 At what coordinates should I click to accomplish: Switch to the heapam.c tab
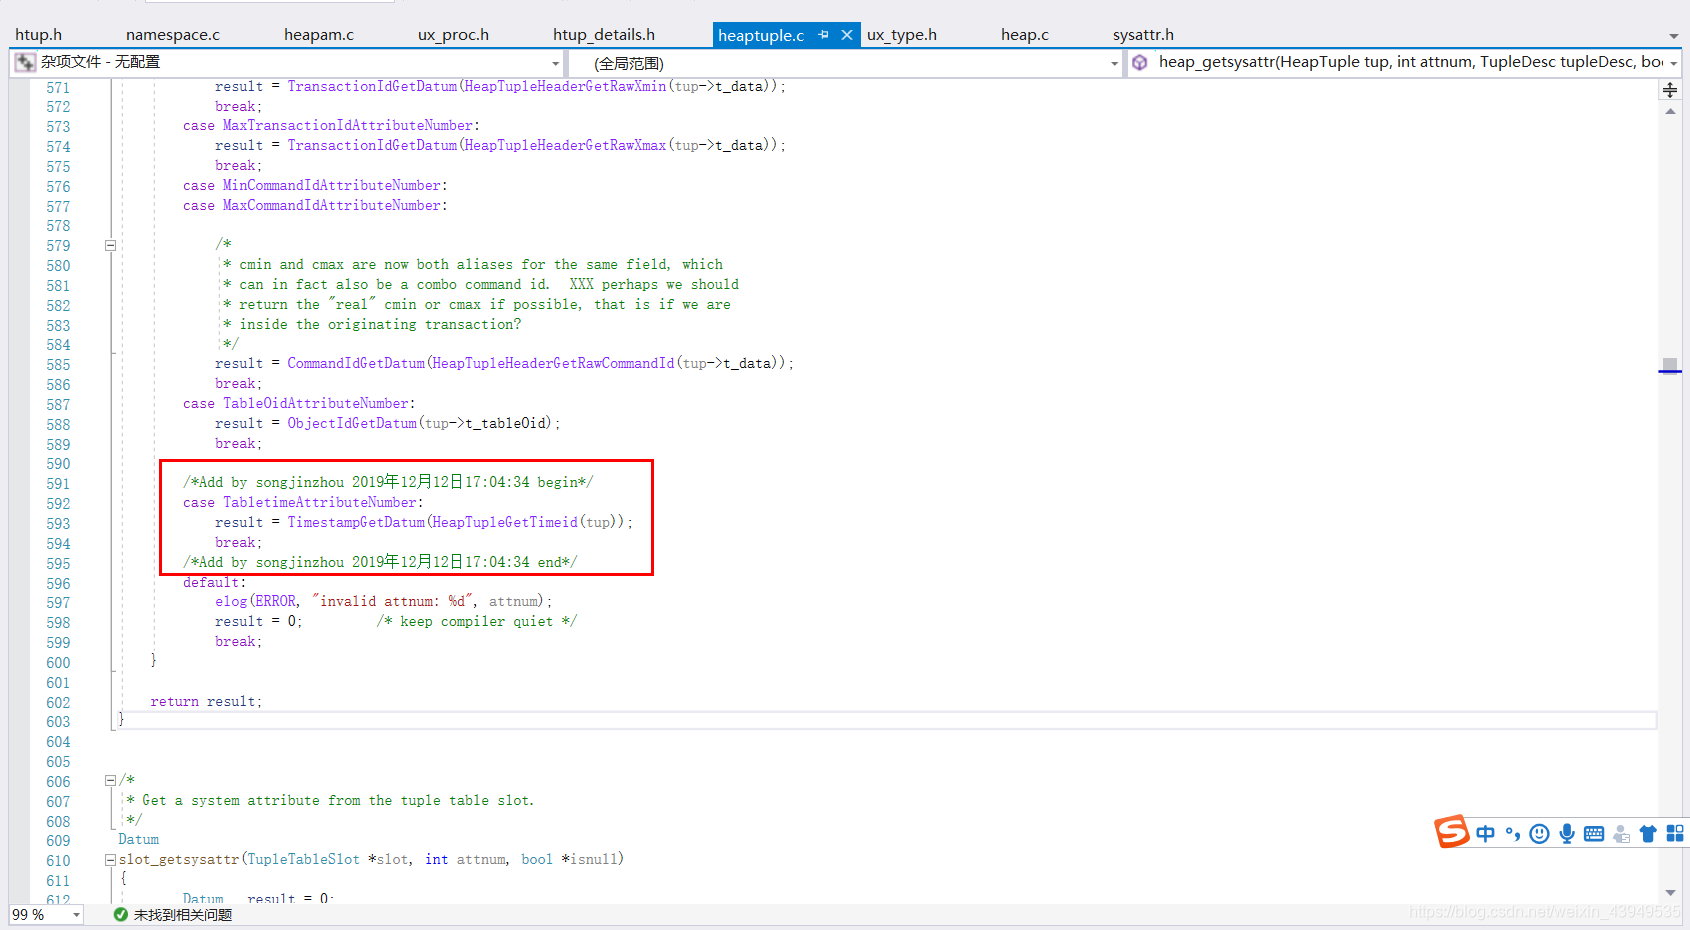pyautogui.click(x=319, y=35)
